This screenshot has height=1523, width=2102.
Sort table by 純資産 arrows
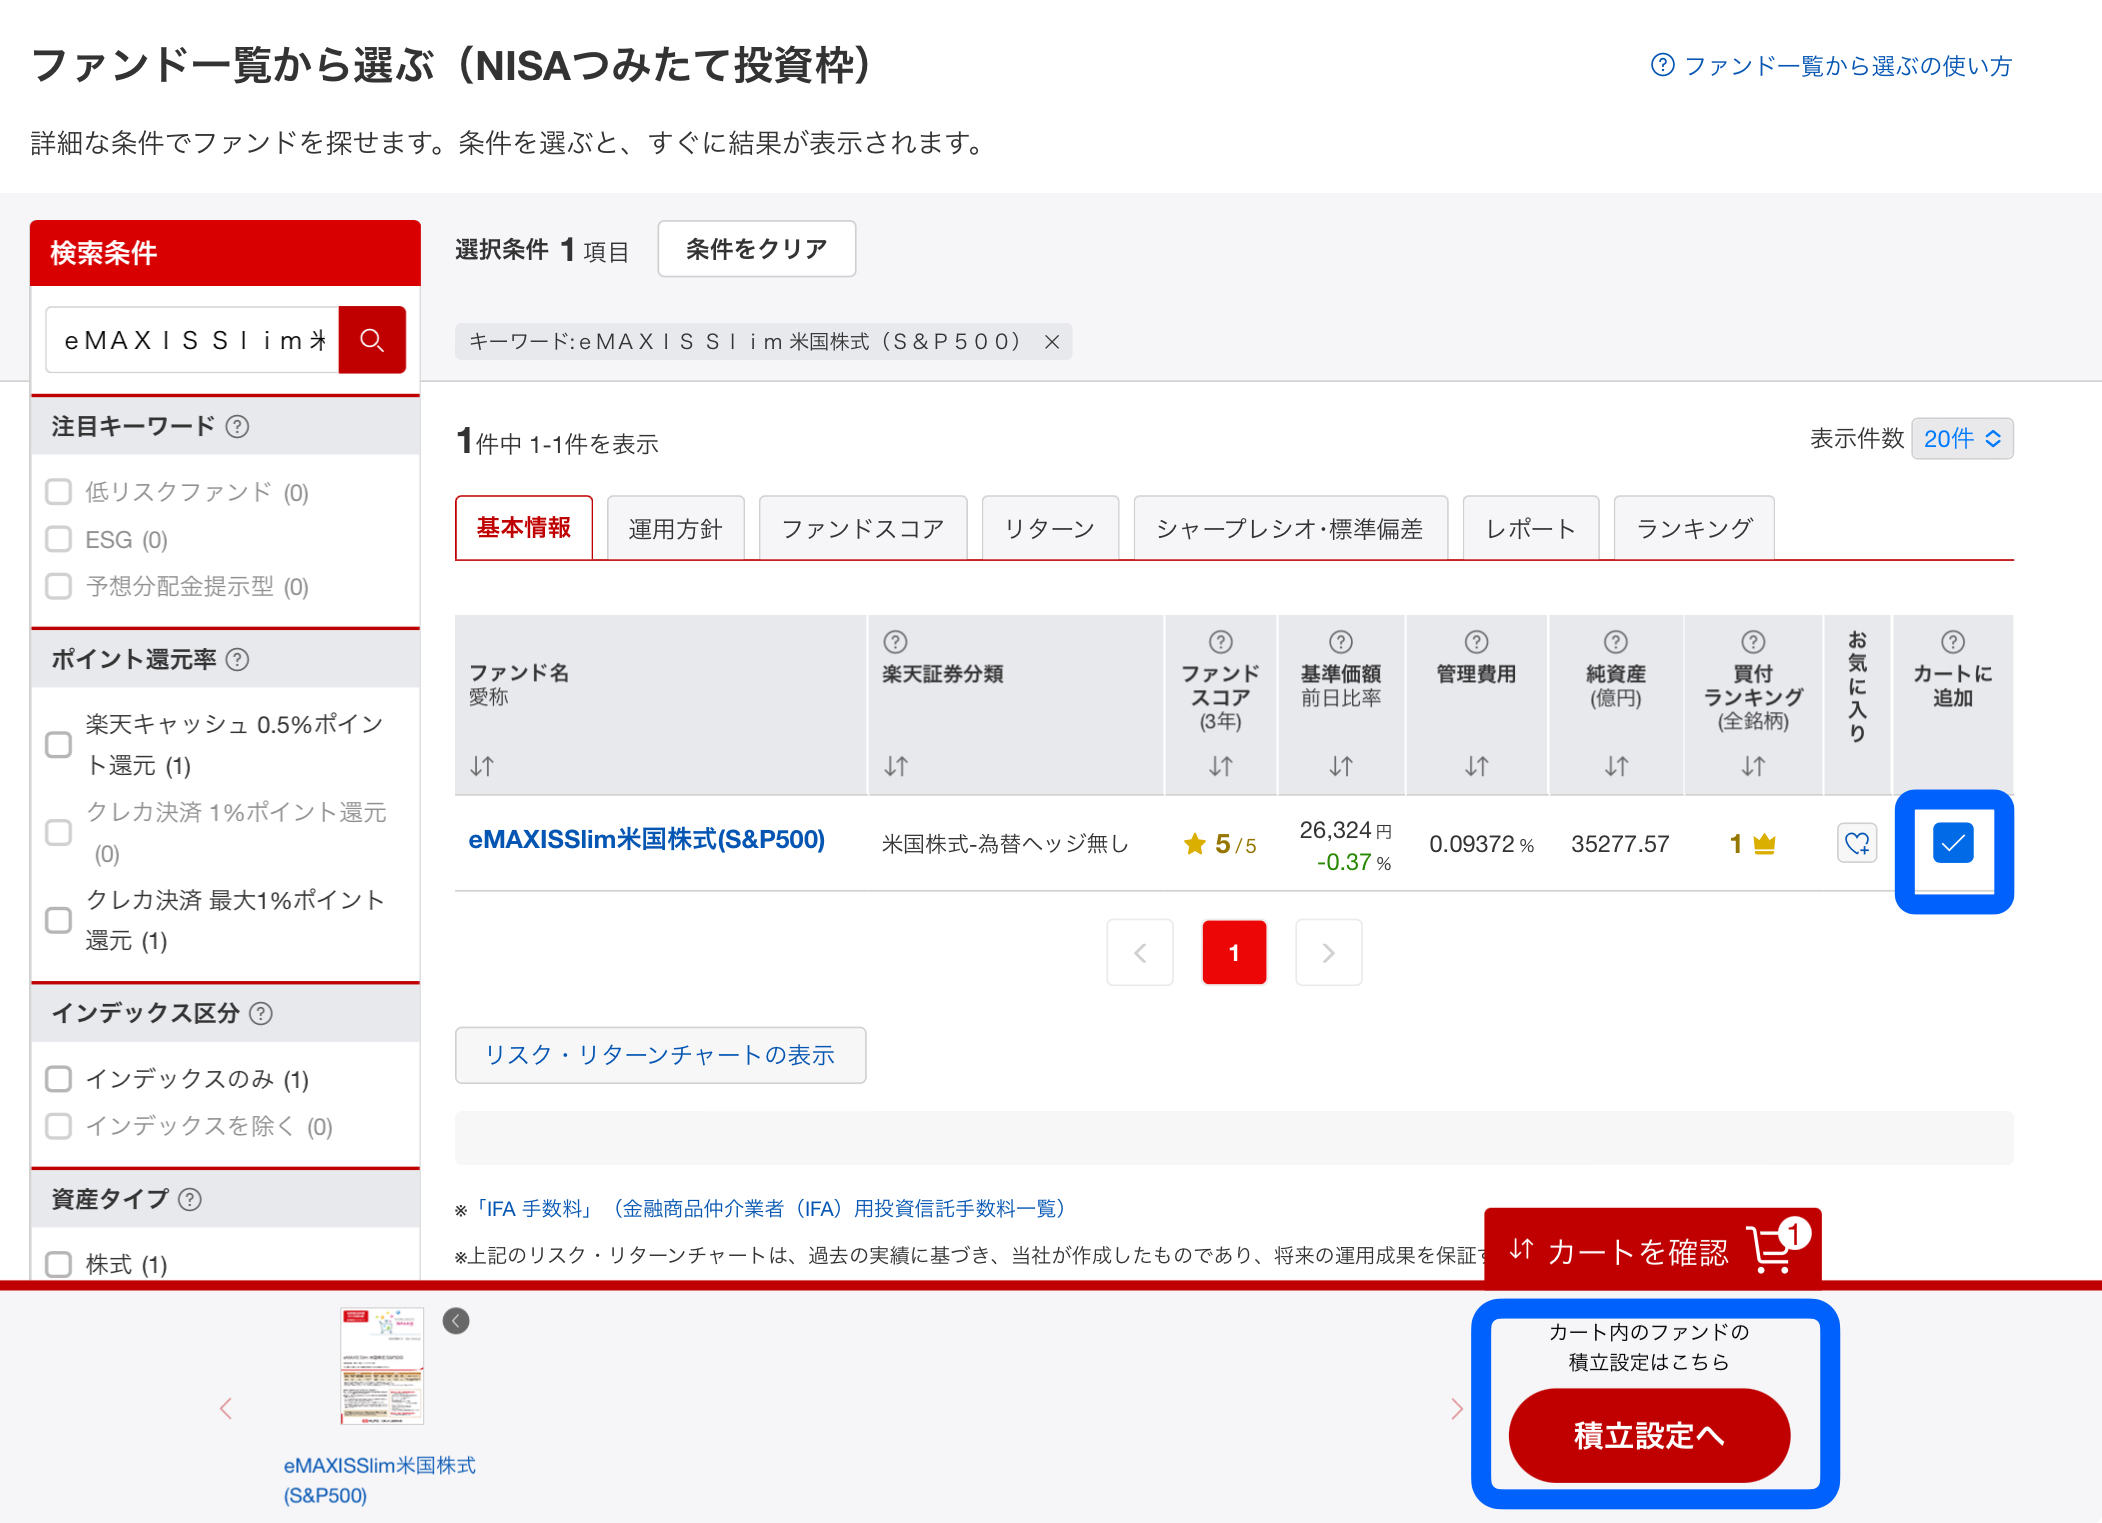click(1616, 767)
